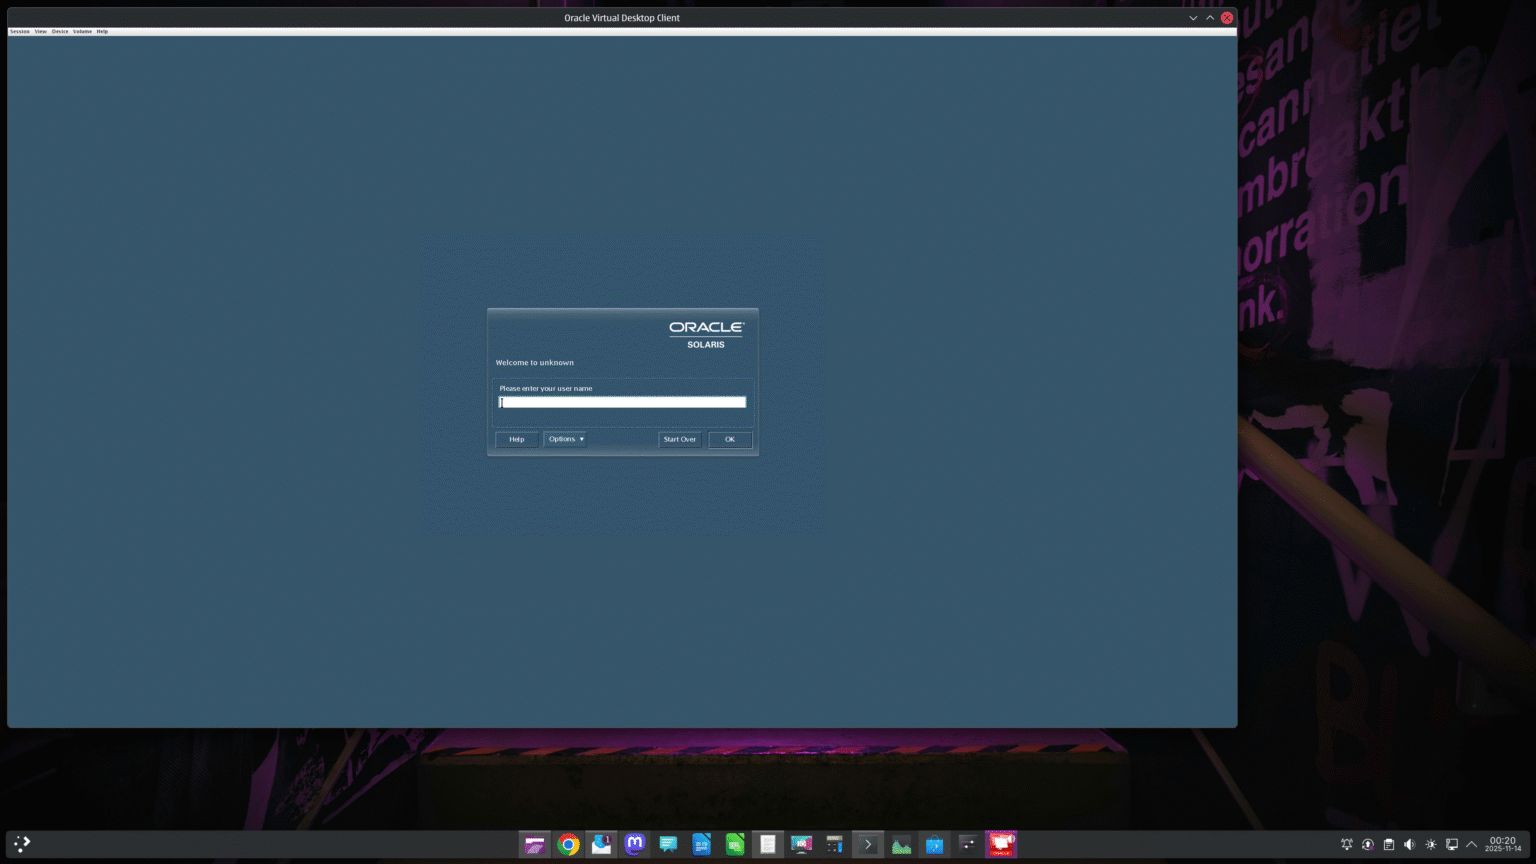Open the screen brightness tray icon
Screen dimensions: 1536x864
coord(1431,845)
